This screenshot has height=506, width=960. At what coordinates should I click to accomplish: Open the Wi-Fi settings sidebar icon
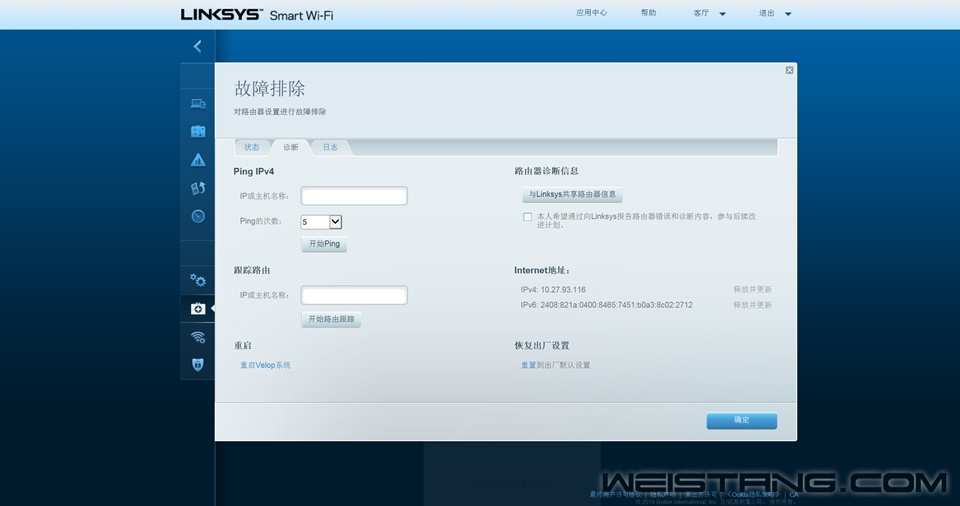click(198, 337)
